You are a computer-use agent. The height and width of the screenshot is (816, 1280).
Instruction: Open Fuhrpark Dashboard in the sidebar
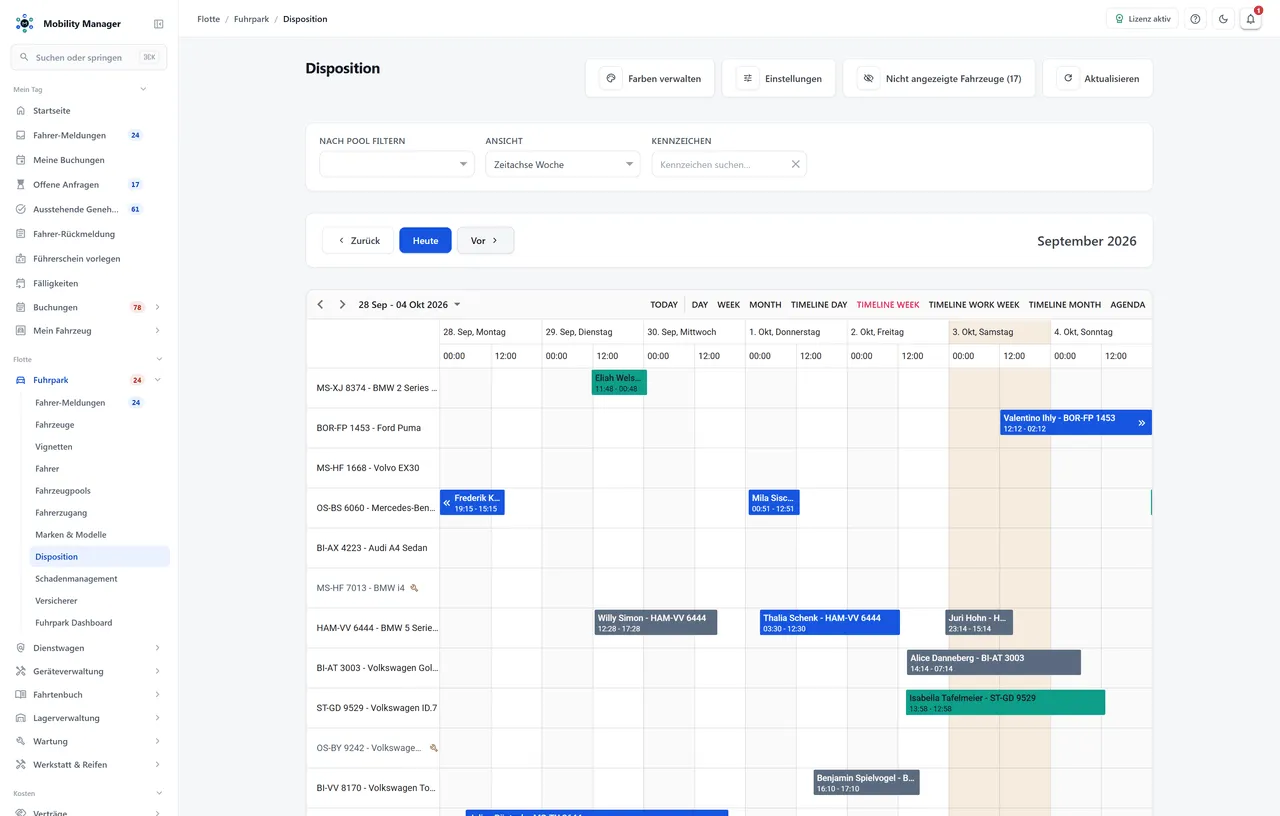[x=73, y=623]
